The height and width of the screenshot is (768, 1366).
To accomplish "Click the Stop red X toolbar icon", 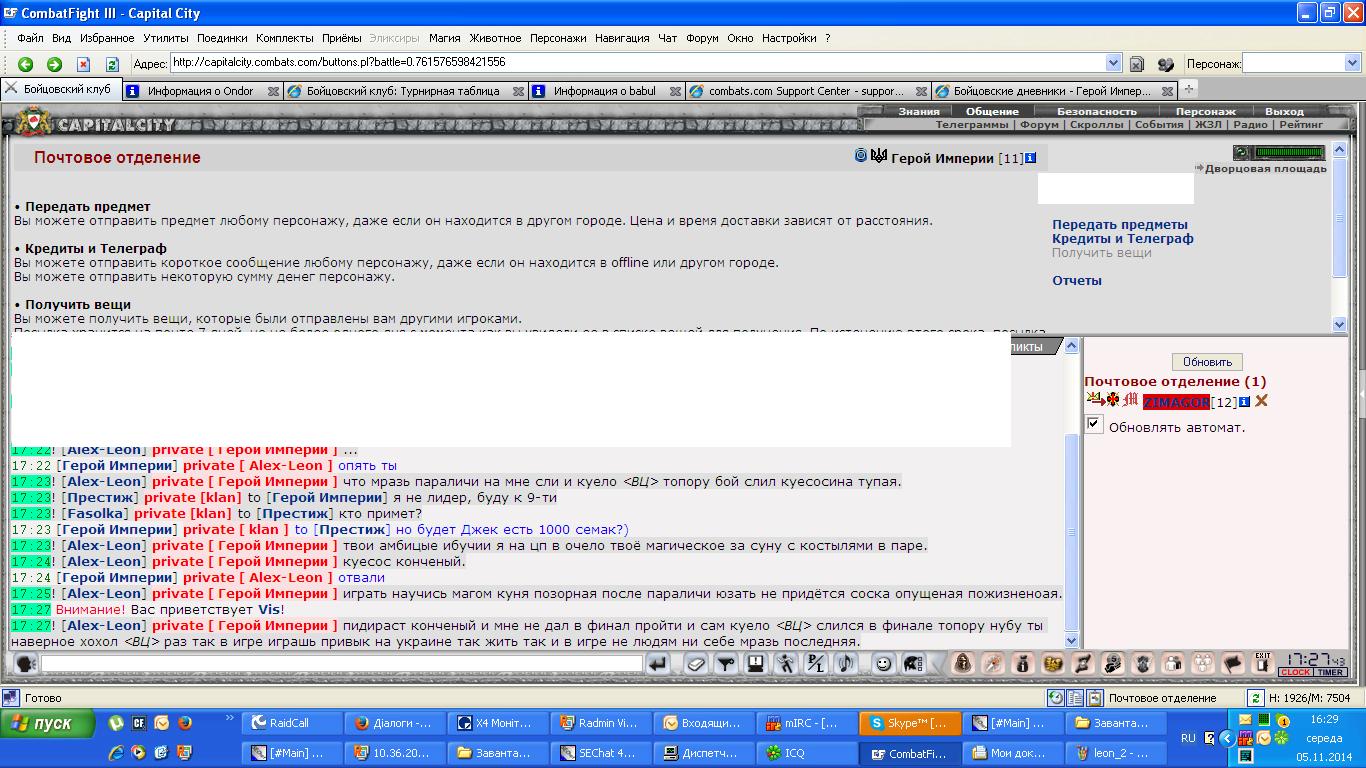I will (x=84, y=63).
